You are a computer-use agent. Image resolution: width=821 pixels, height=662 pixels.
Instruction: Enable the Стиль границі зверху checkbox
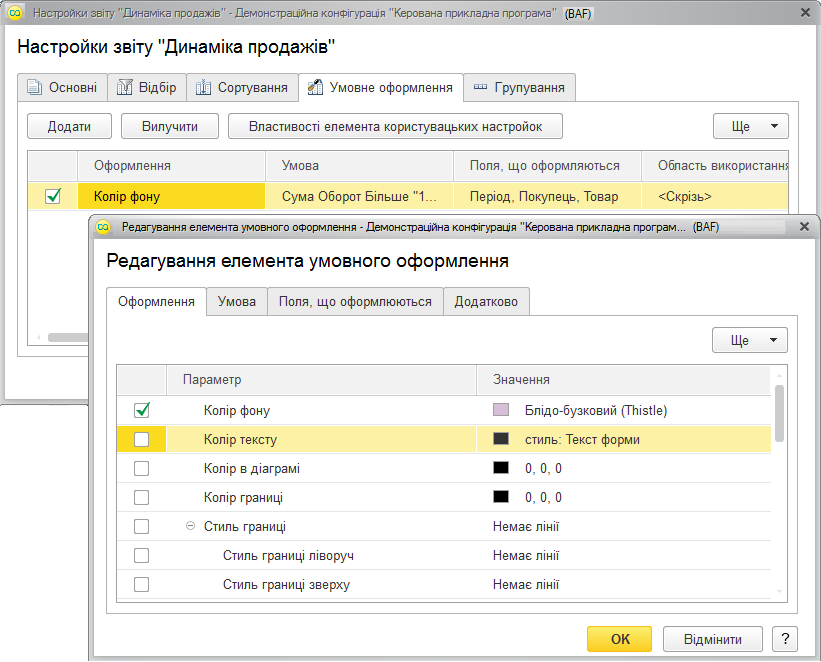coord(141,584)
